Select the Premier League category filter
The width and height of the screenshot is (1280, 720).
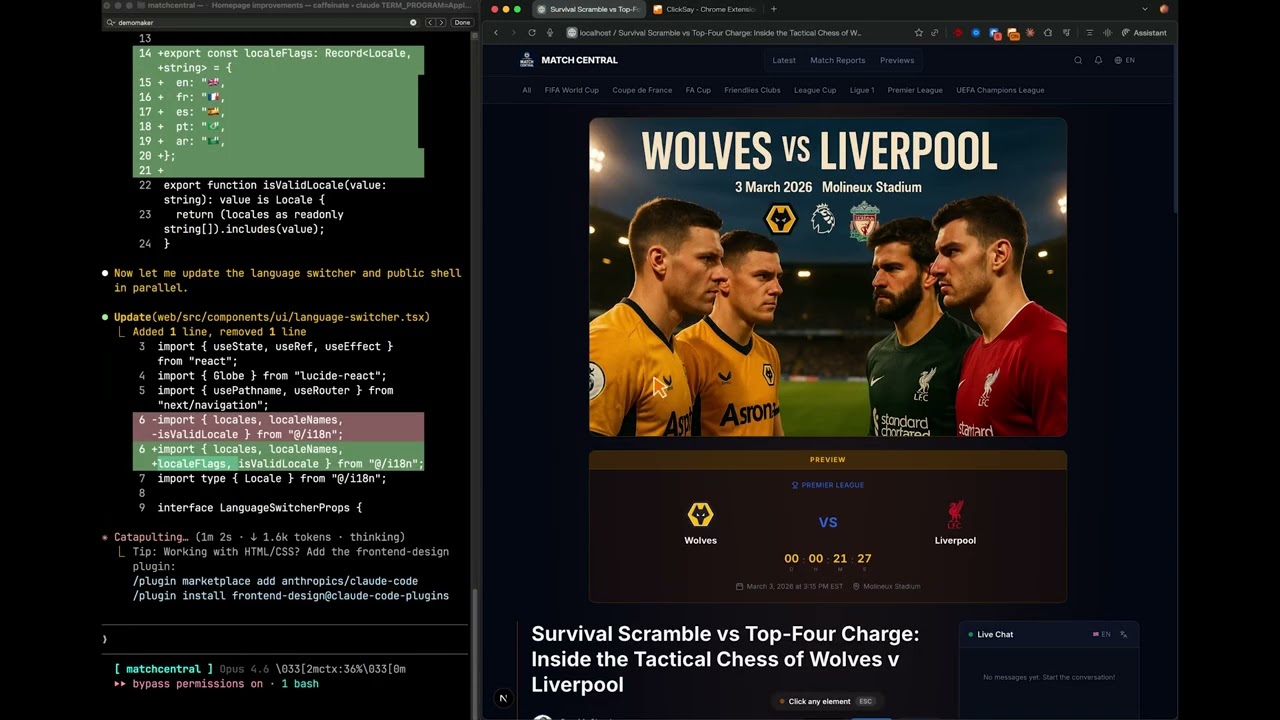point(915,90)
